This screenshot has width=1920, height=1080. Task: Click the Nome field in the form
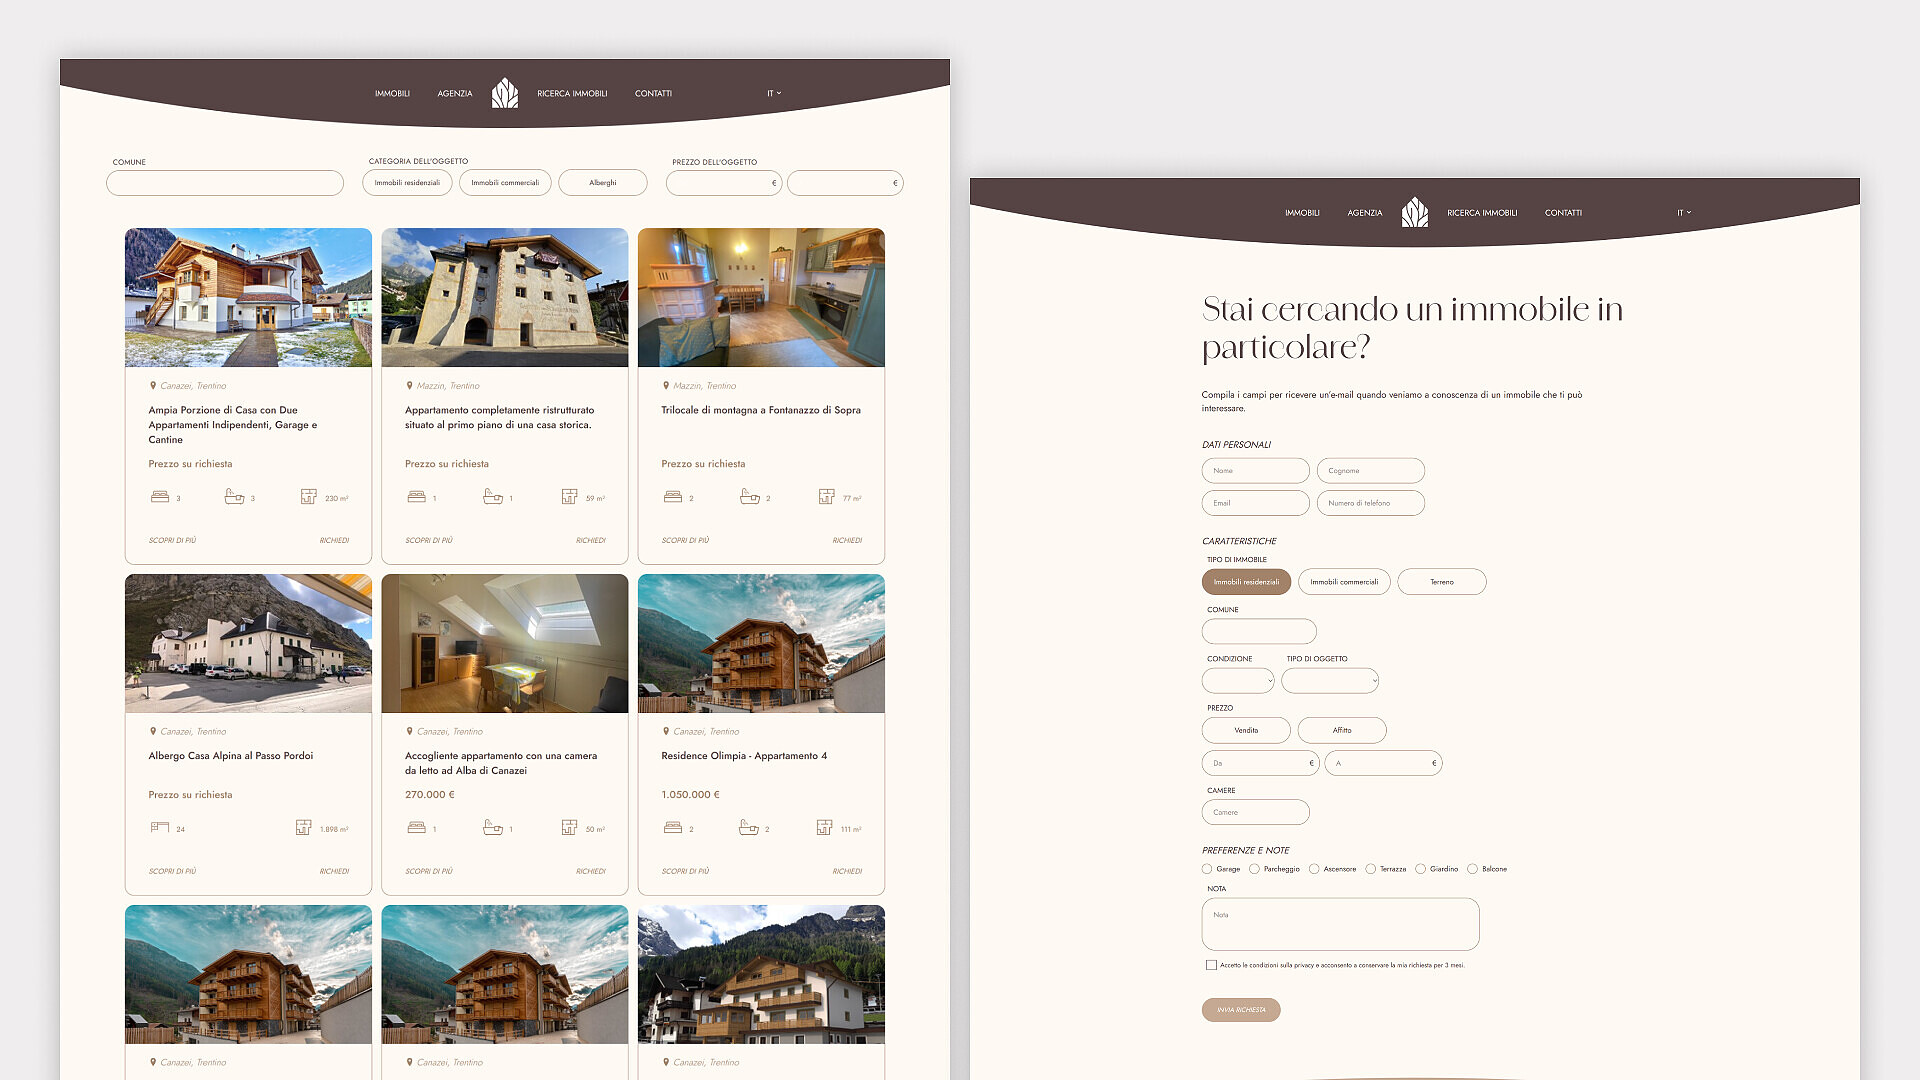(x=1256, y=471)
